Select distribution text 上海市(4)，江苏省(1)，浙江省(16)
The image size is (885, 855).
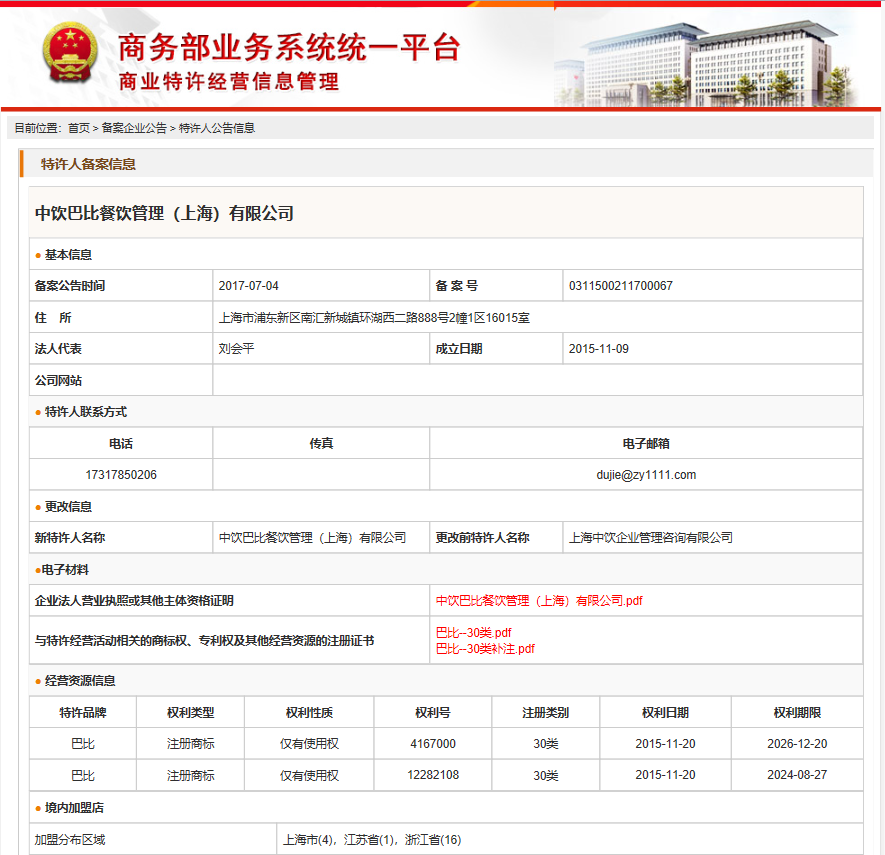point(372,840)
